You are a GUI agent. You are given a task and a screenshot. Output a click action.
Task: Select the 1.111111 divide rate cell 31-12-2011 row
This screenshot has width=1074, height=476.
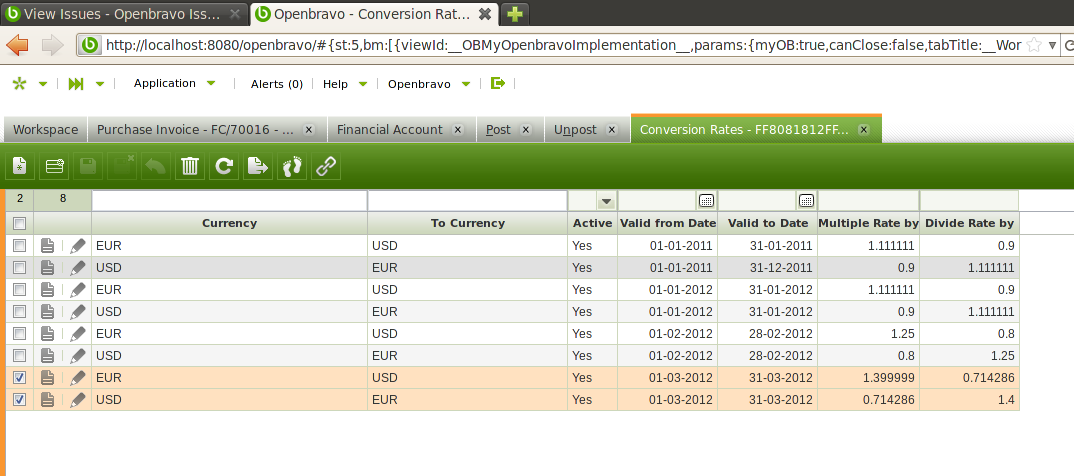(969, 267)
